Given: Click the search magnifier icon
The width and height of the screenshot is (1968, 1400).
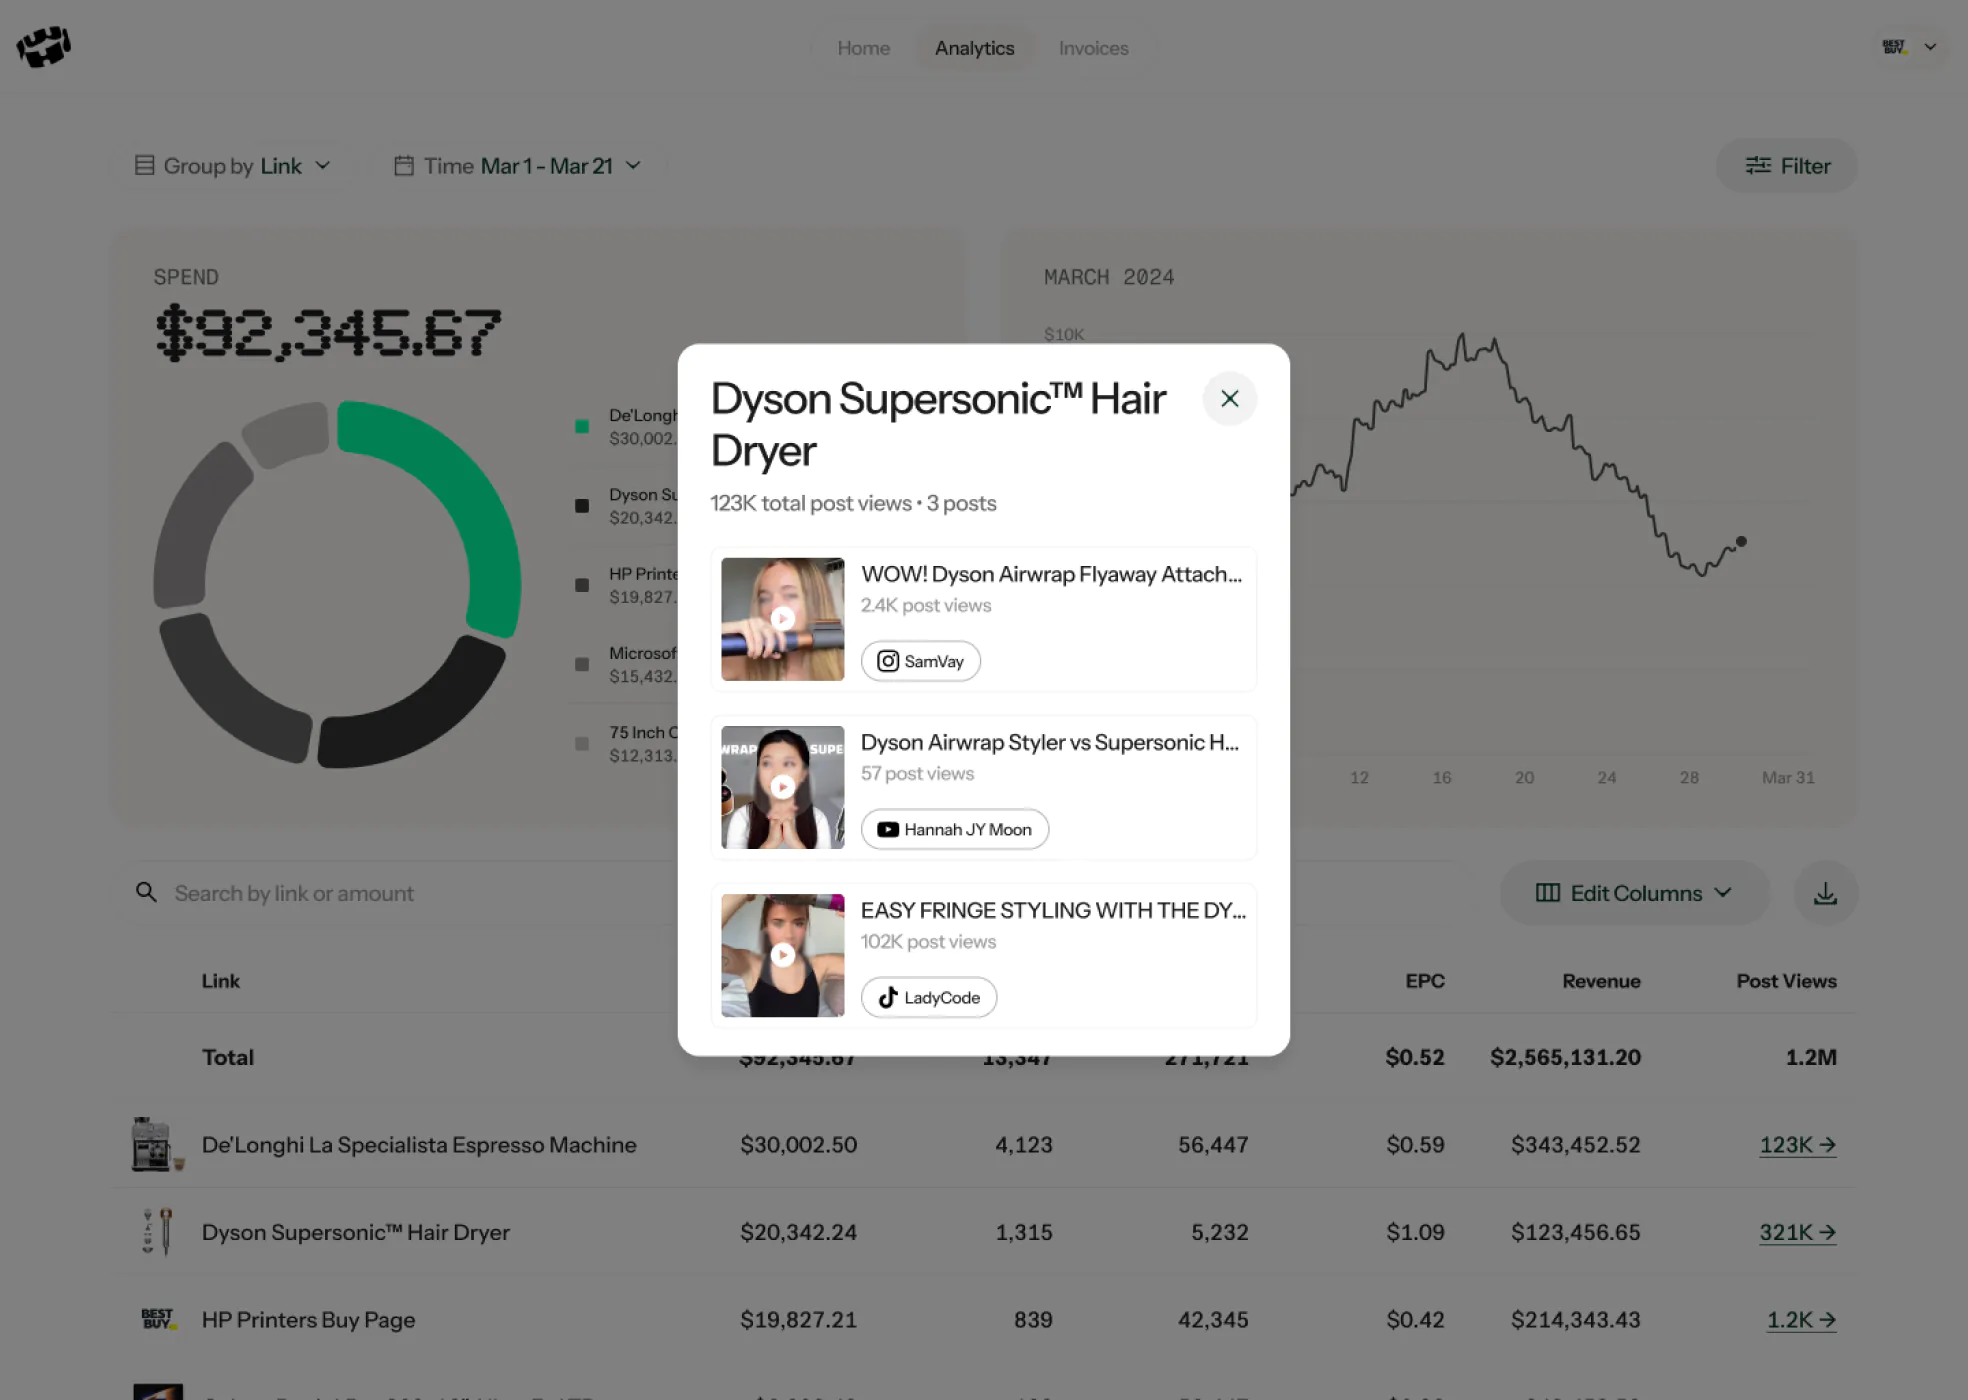Looking at the screenshot, I should pyautogui.click(x=146, y=892).
